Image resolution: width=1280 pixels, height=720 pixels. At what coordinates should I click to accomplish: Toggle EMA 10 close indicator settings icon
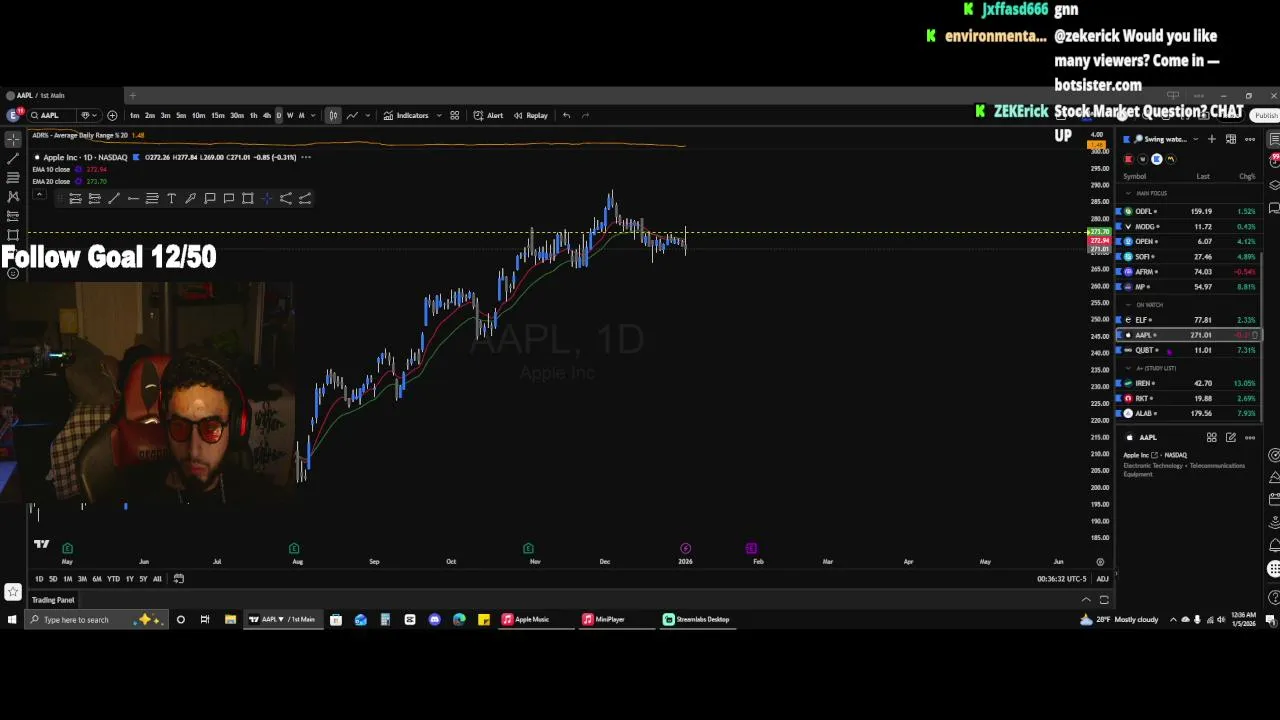(78, 169)
